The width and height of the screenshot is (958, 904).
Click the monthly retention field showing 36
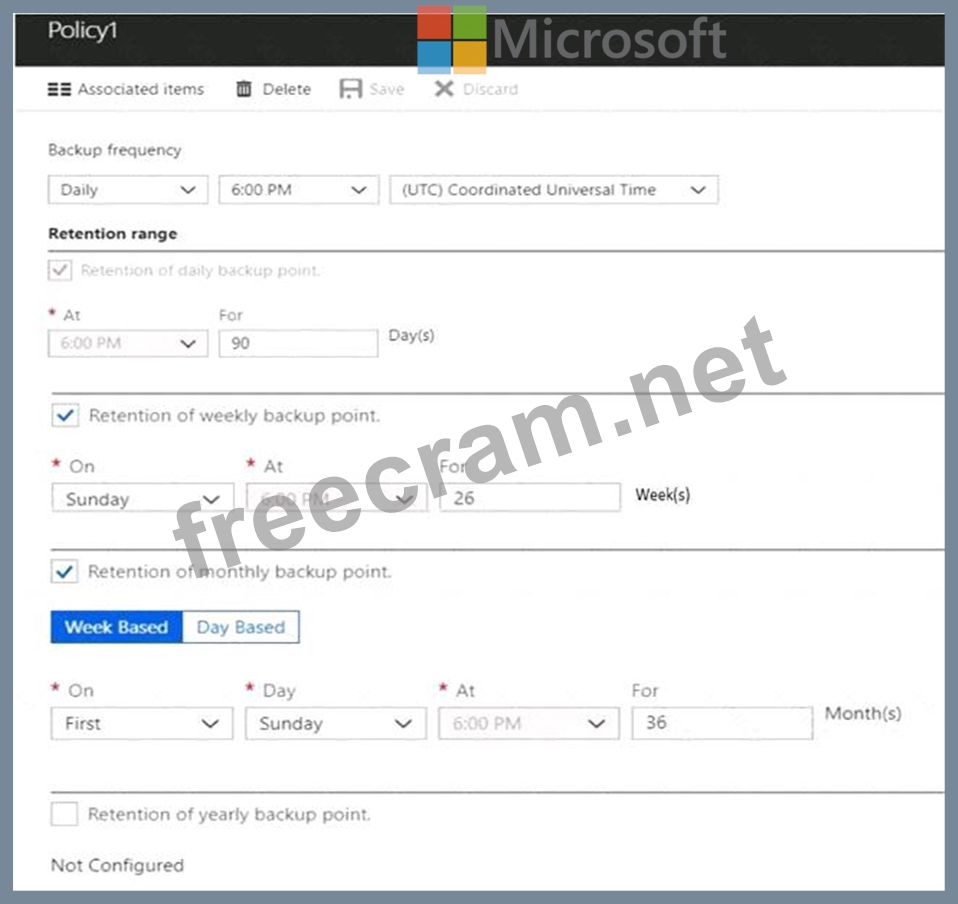click(721, 723)
